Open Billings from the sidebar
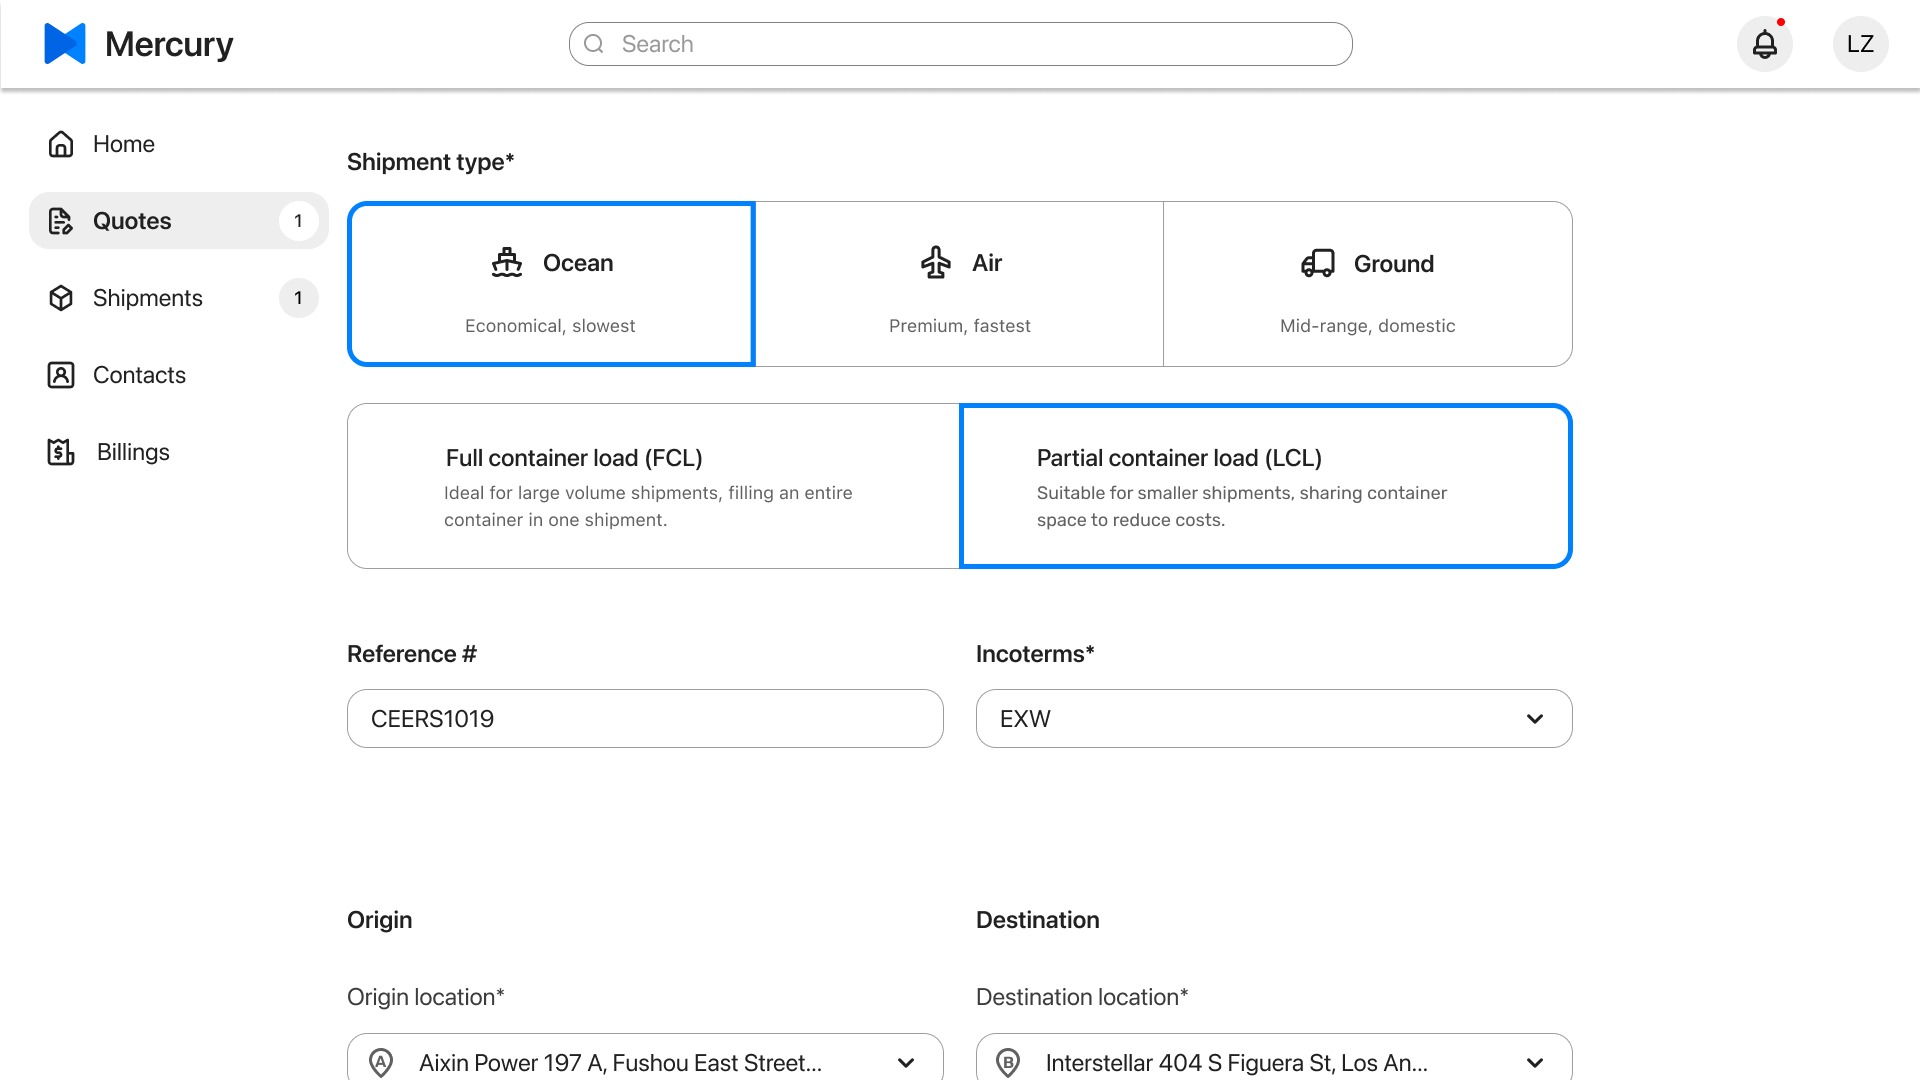Viewport: 1920px width, 1080px height. [x=133, y=452]
